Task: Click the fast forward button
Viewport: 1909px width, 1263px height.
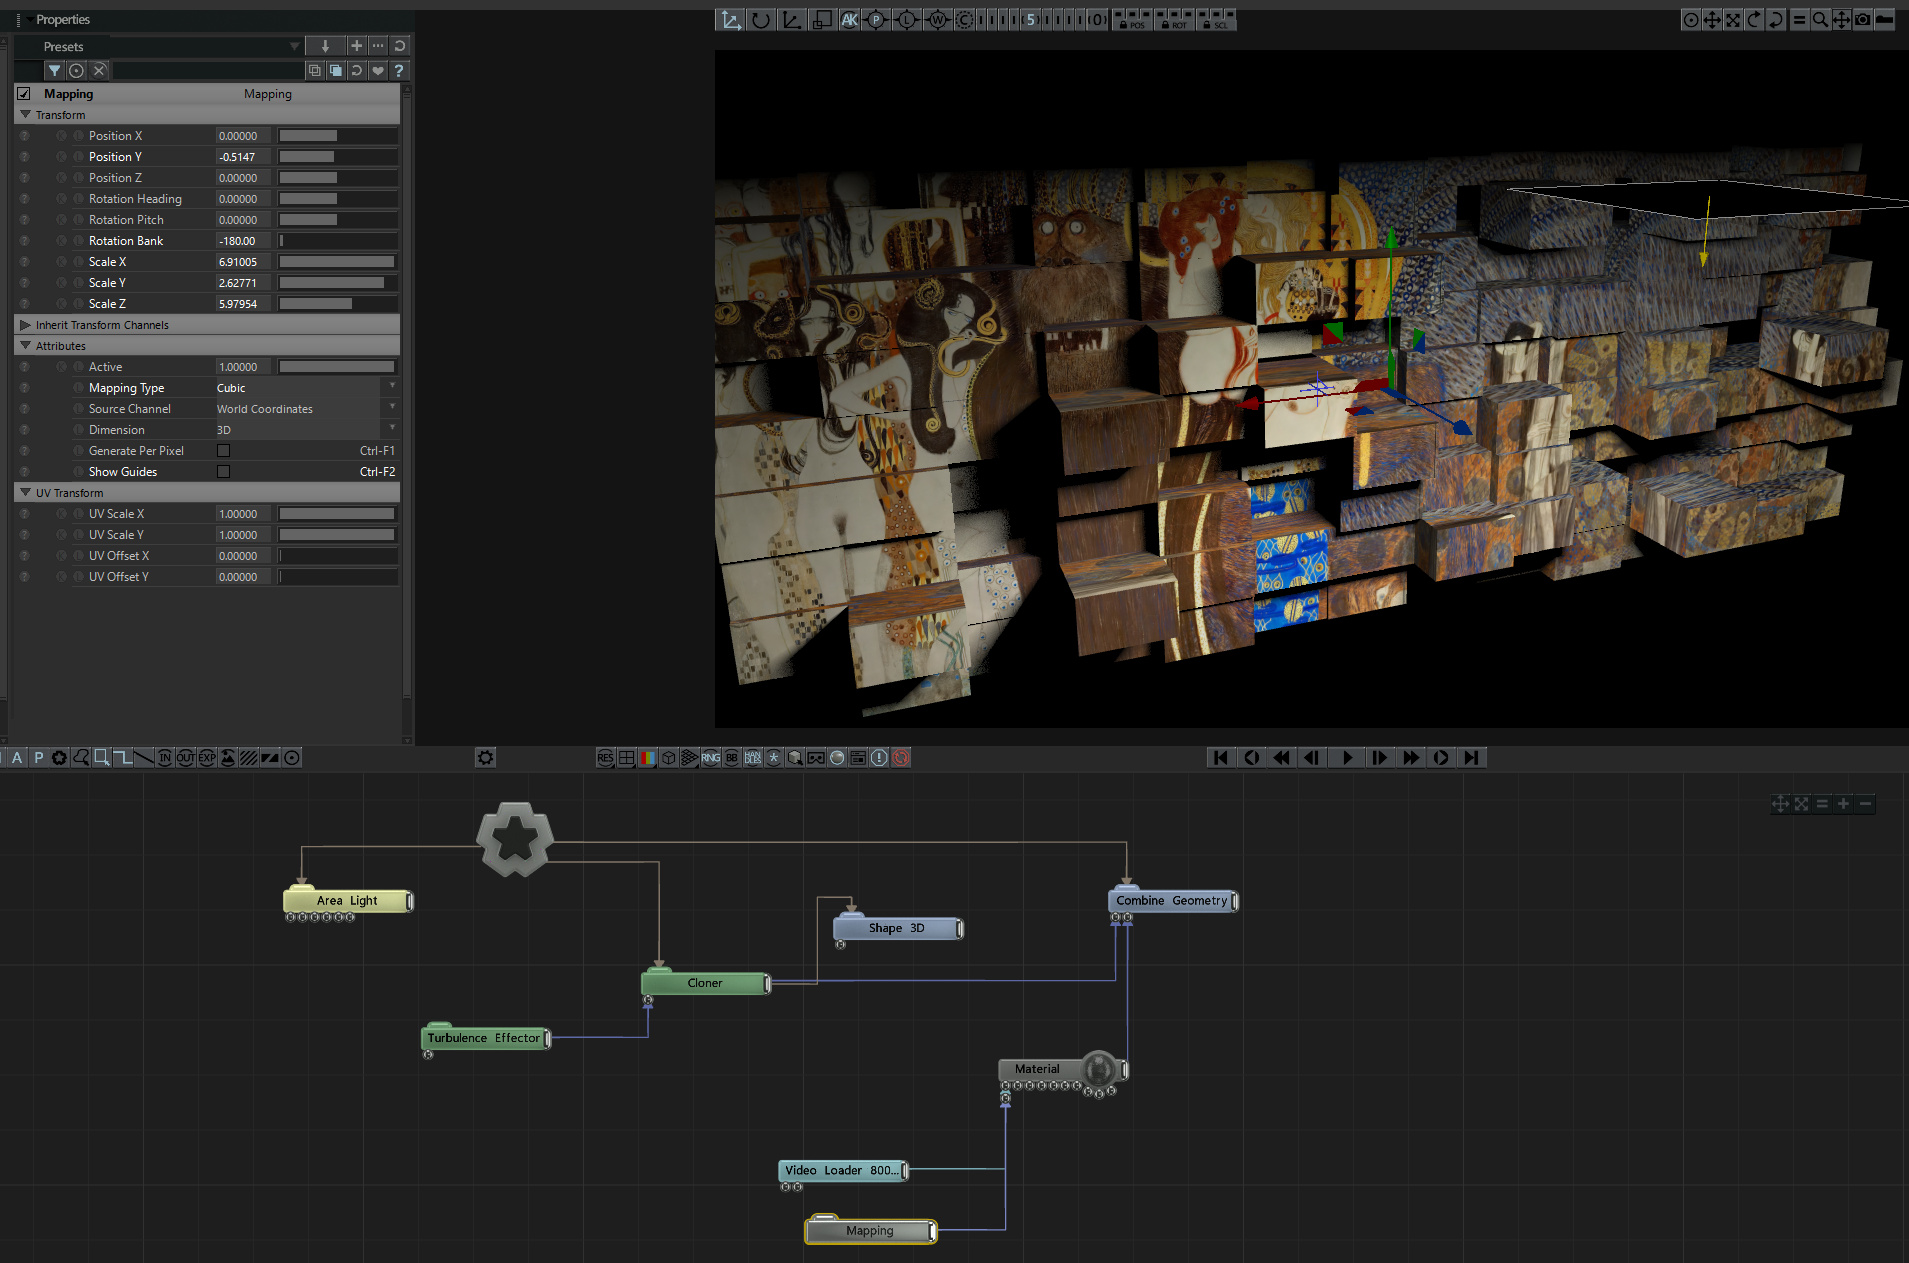Action: pos(1410,758)
